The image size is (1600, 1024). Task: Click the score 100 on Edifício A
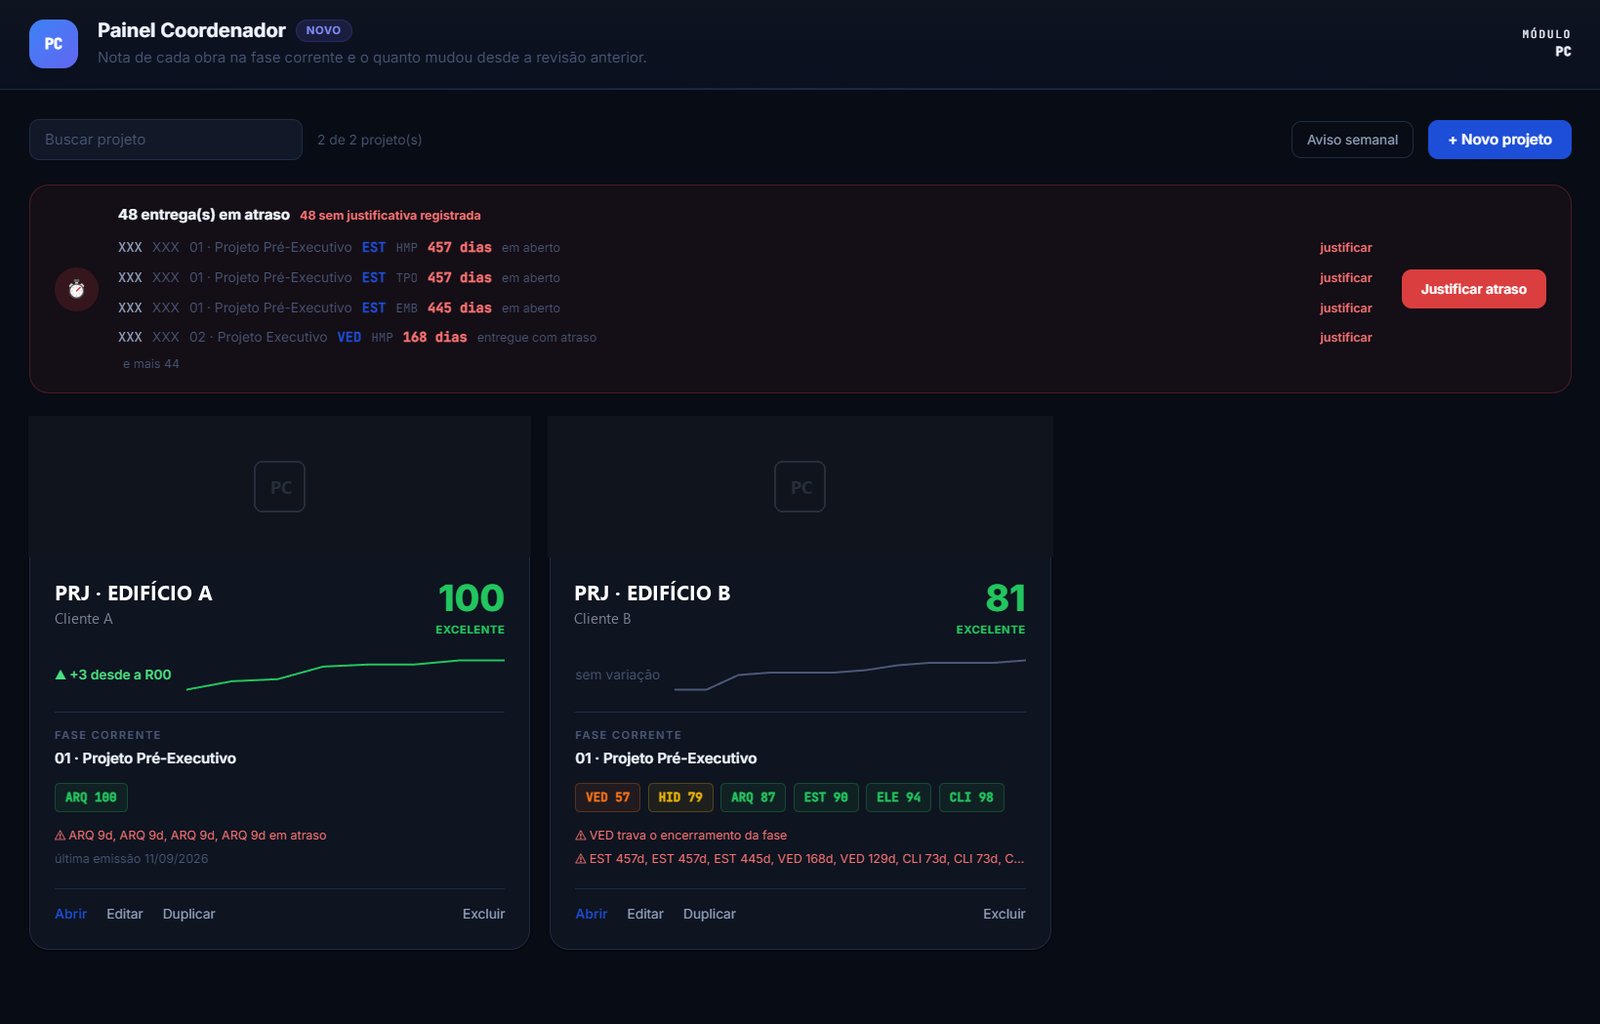pyautogui.click(x=471, y=598)
